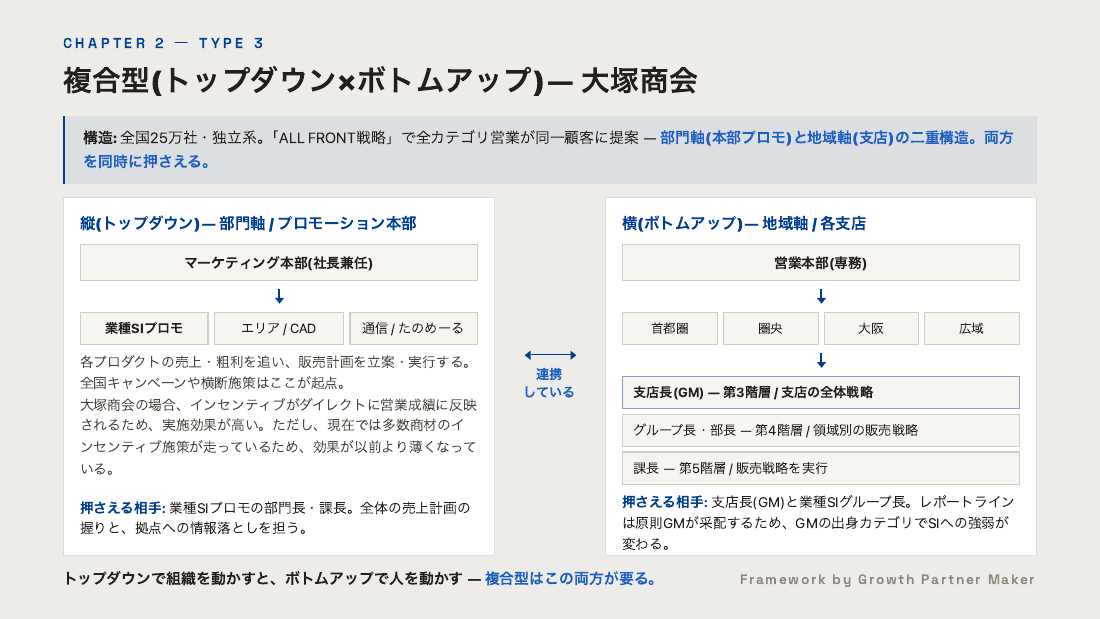Select the 業種SIプロモ box
Image resolution: width=1100 pixels, height=619 pixels.
click(144, 328)
